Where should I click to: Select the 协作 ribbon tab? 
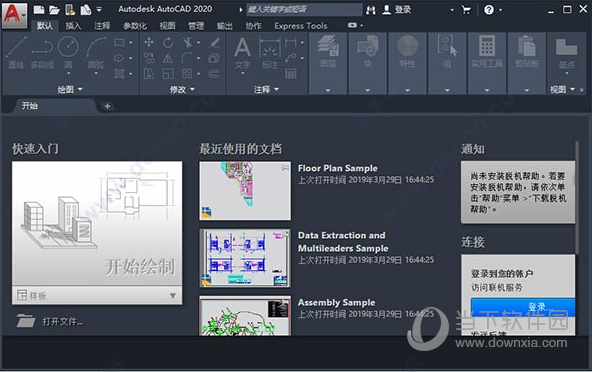[253, 26]
